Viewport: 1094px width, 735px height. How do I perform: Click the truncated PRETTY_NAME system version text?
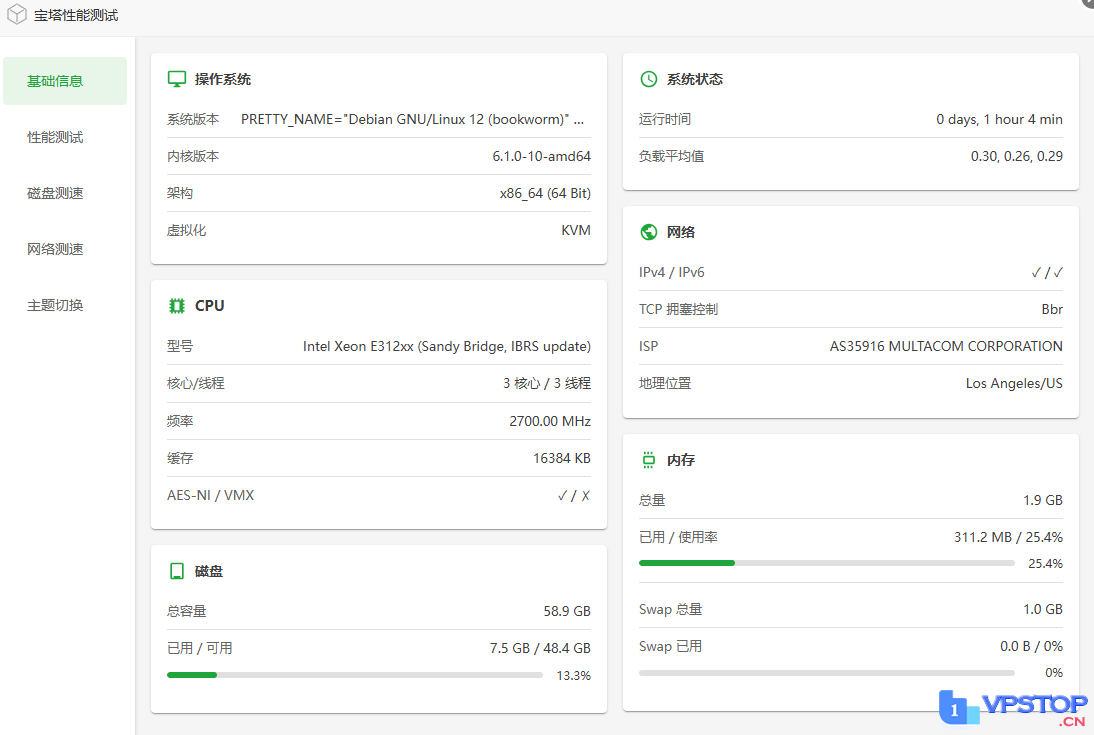pos(412,119)
